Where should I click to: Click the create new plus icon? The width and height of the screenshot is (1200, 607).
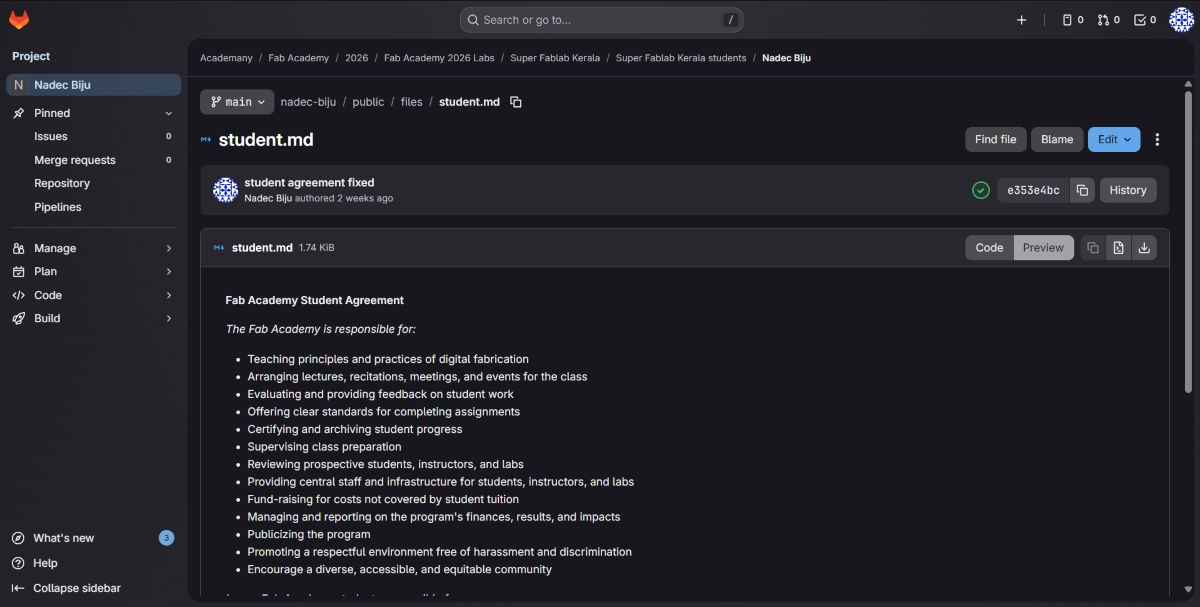(1021, 20)
